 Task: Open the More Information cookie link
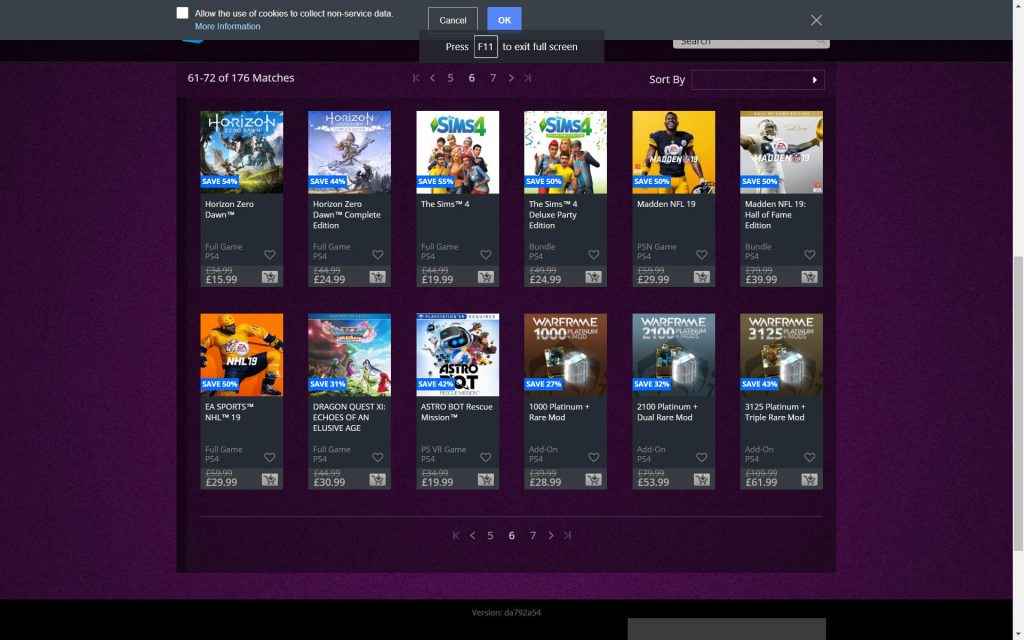[x=227, y=27]
